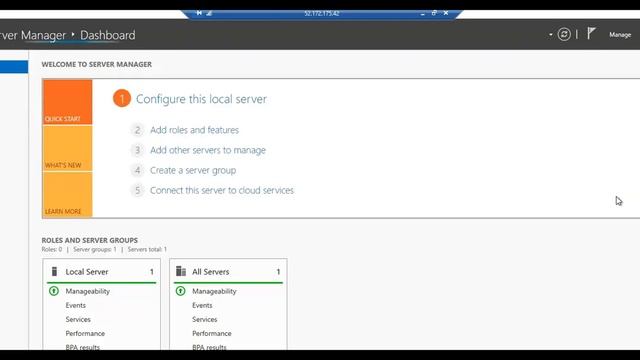Click the Local Server count 1

(x=152, y=272)
